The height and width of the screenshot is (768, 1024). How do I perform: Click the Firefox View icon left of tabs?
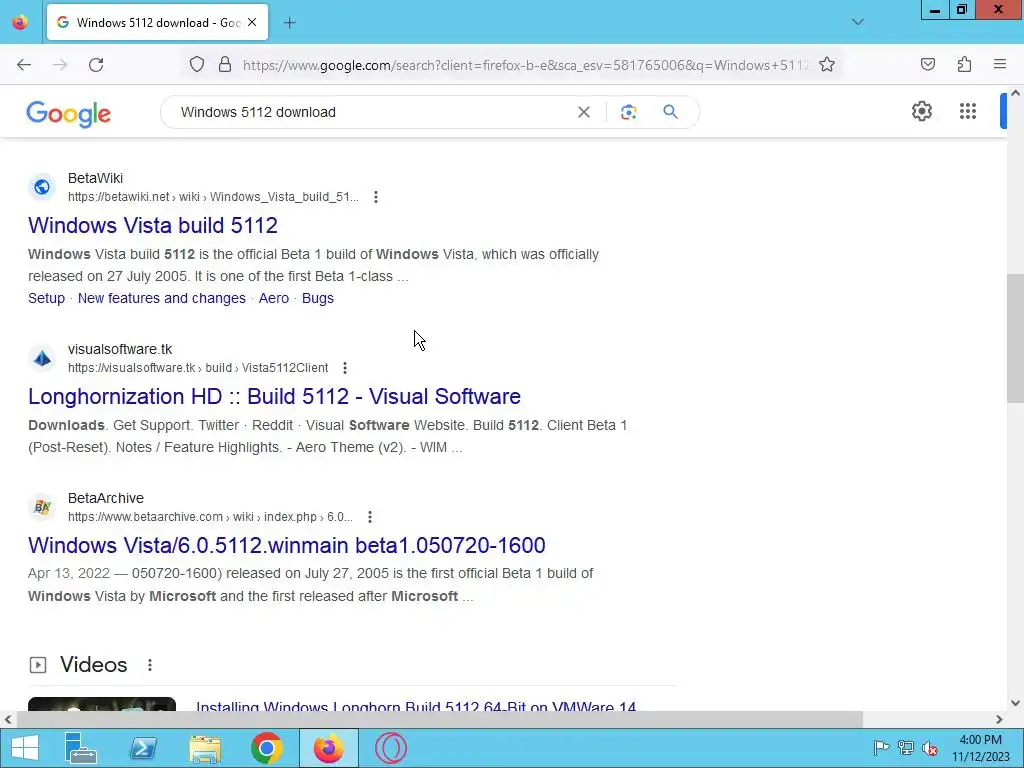[20, 22]
